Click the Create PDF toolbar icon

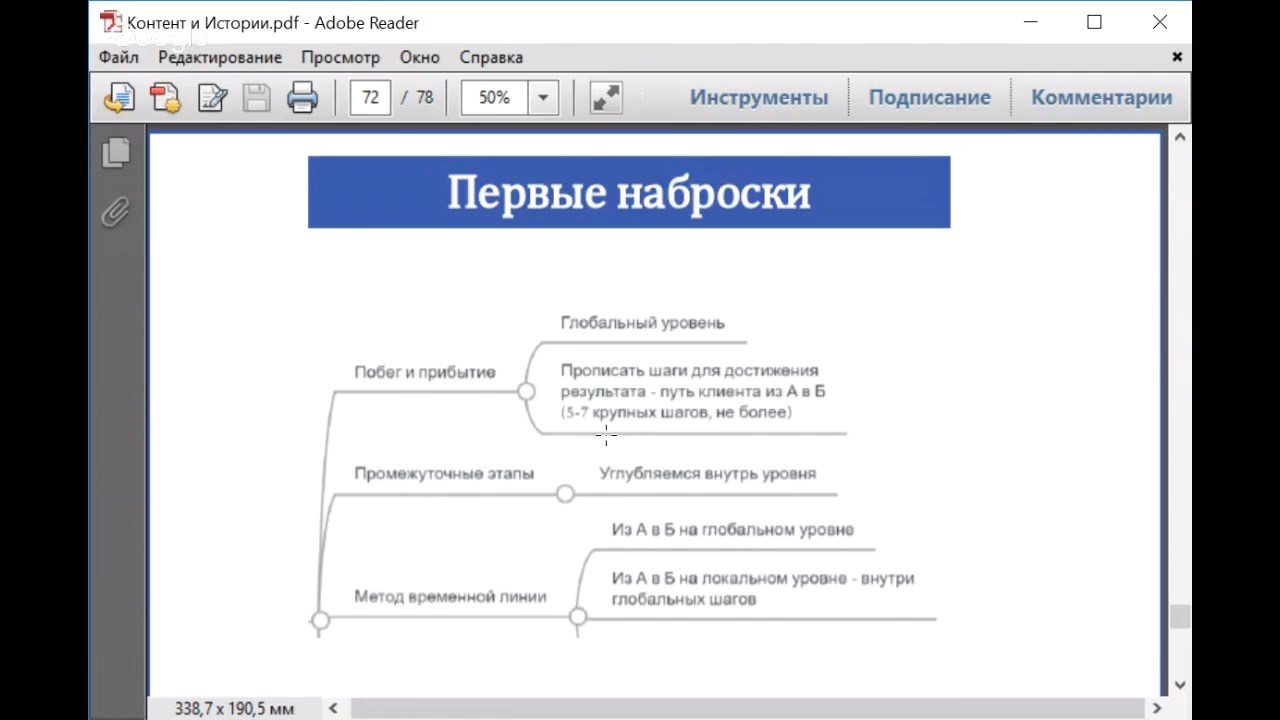coord(165,97)
